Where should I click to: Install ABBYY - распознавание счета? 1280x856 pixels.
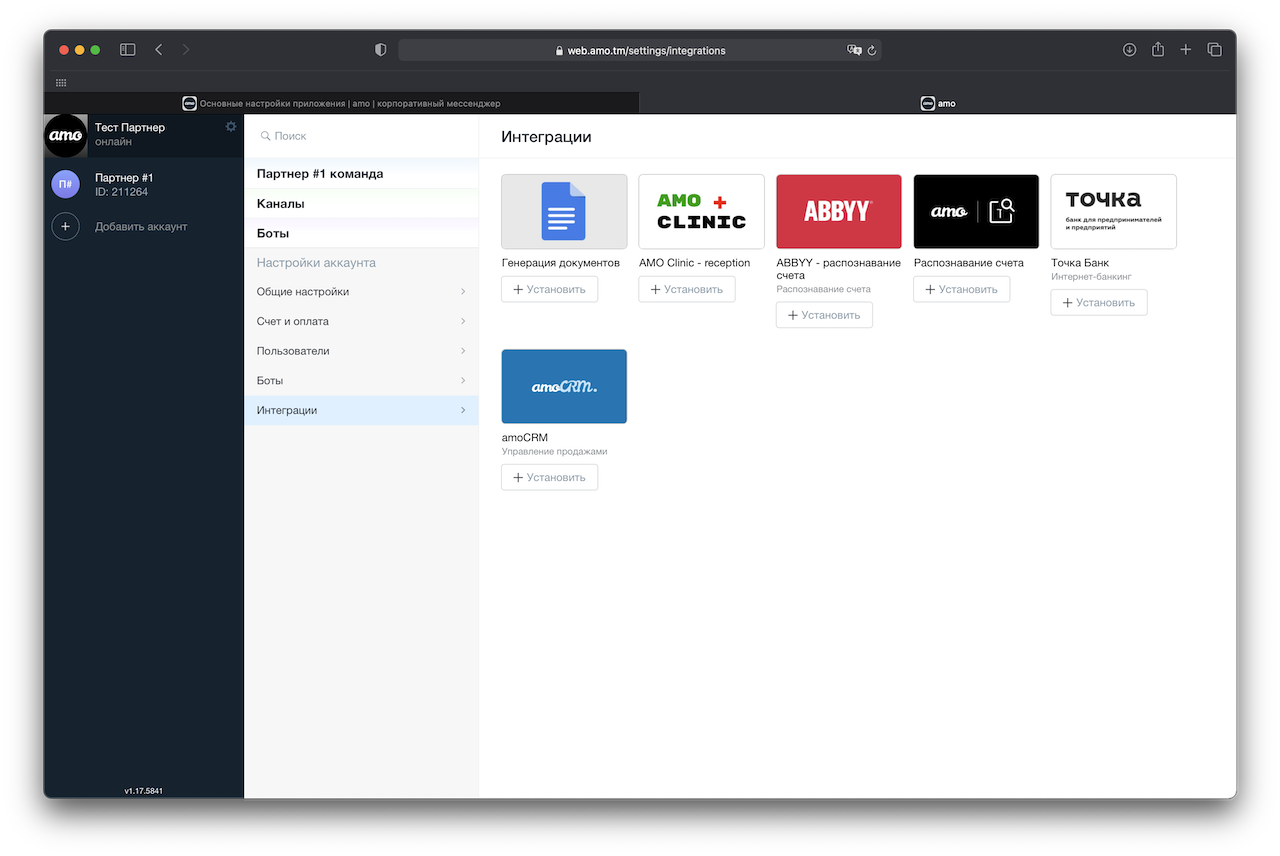click(x=824, y=315)
